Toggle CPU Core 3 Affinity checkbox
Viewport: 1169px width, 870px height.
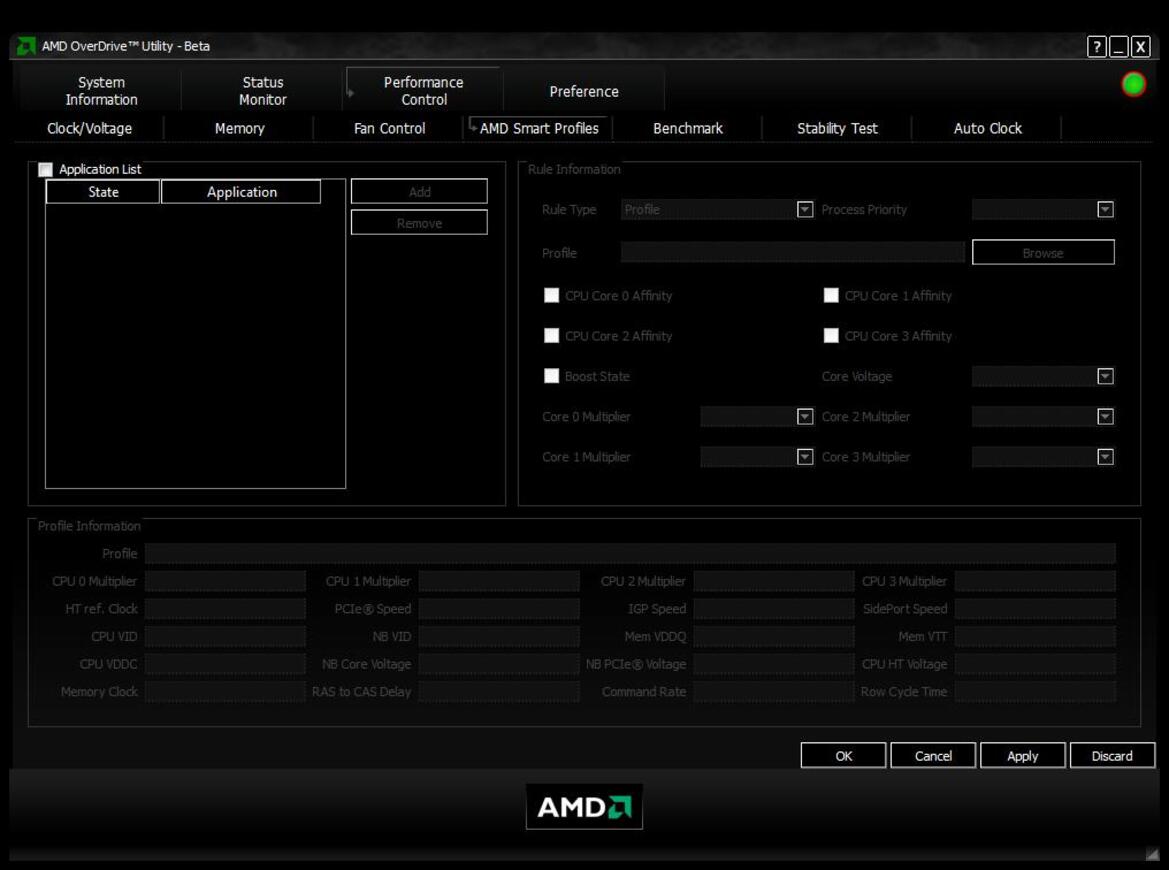[831, 335]
